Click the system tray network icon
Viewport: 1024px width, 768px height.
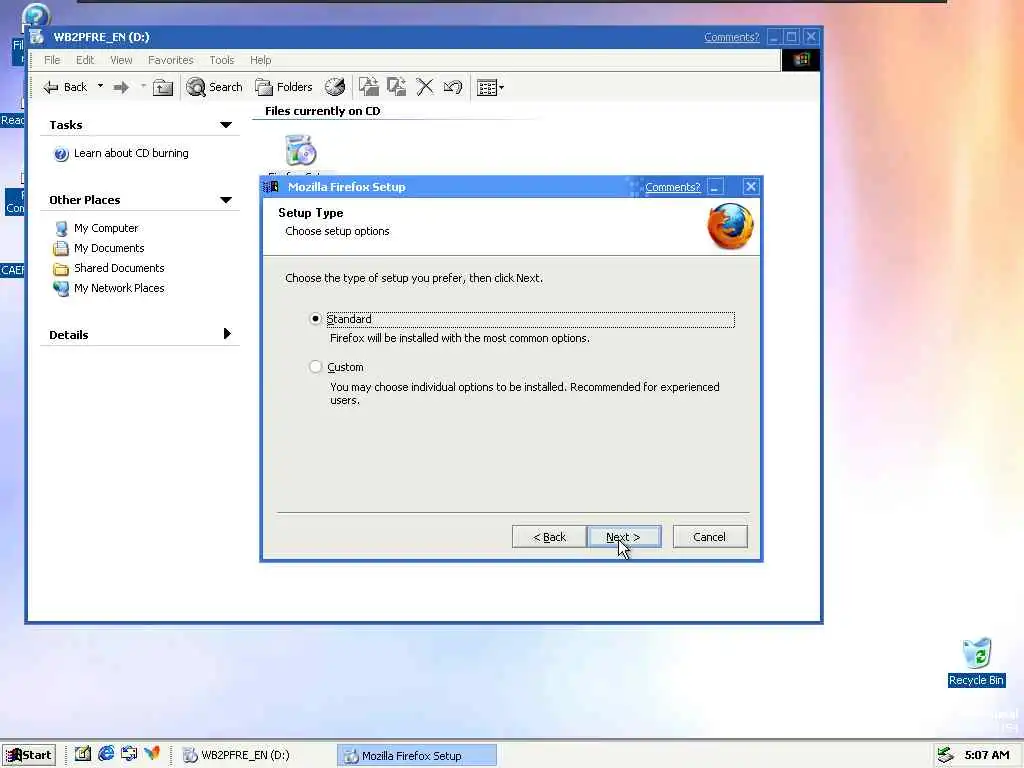pyautogui.click(x=945, y=756)
